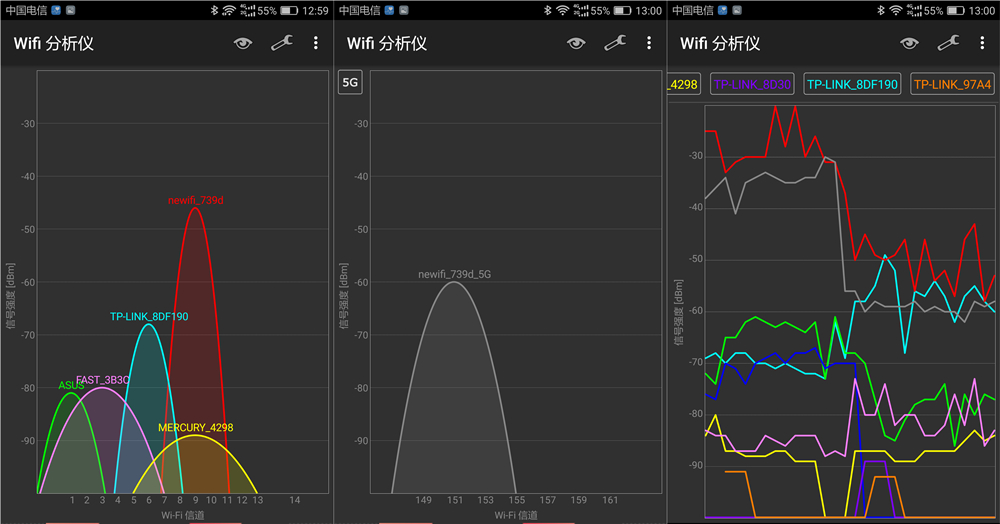Tap the Wifi 分析仪 title above the 5G graph
This screenshot has height=524, width=1000.
387,44
